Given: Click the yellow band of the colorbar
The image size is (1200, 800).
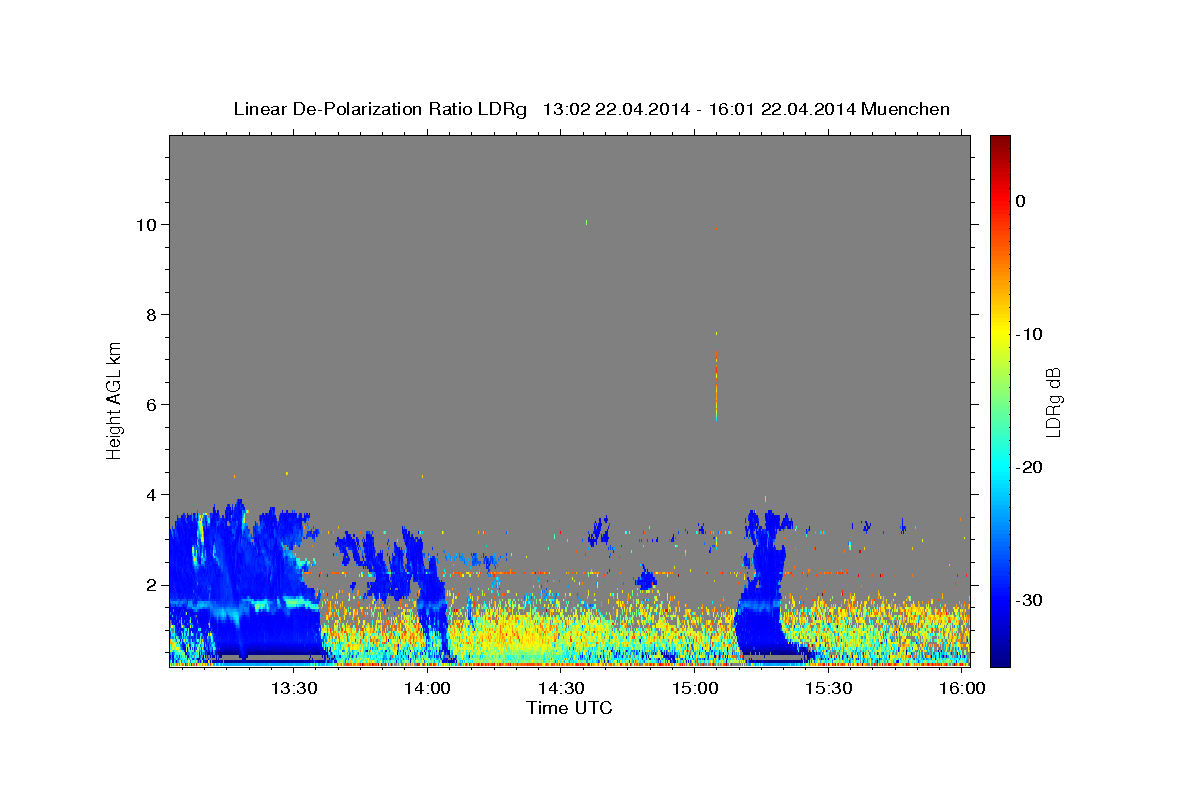Looking at the screenshot, I should coord(1000,330).
